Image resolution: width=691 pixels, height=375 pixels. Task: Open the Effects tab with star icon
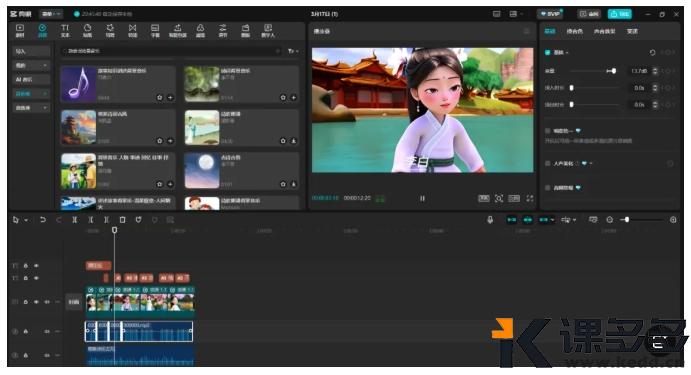coord(110,30)
